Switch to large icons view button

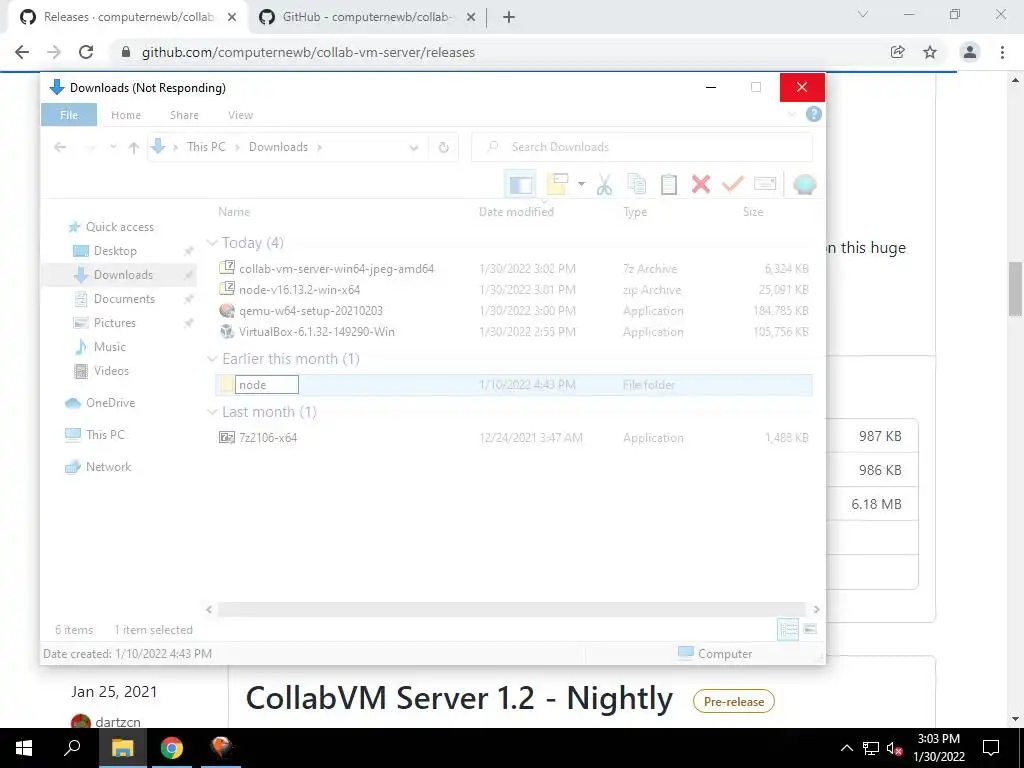[x=810, y=630]
